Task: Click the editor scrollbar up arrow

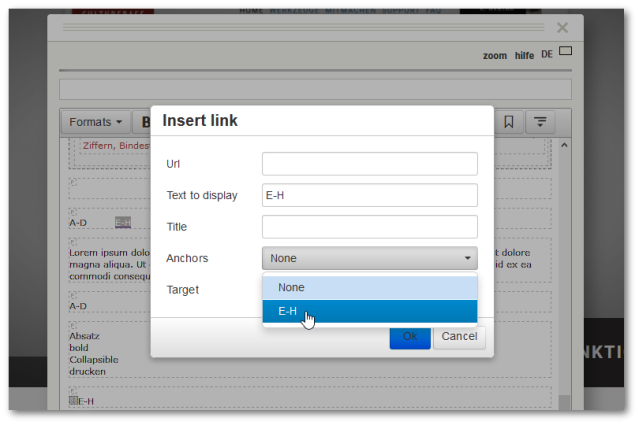Action: 563,145
